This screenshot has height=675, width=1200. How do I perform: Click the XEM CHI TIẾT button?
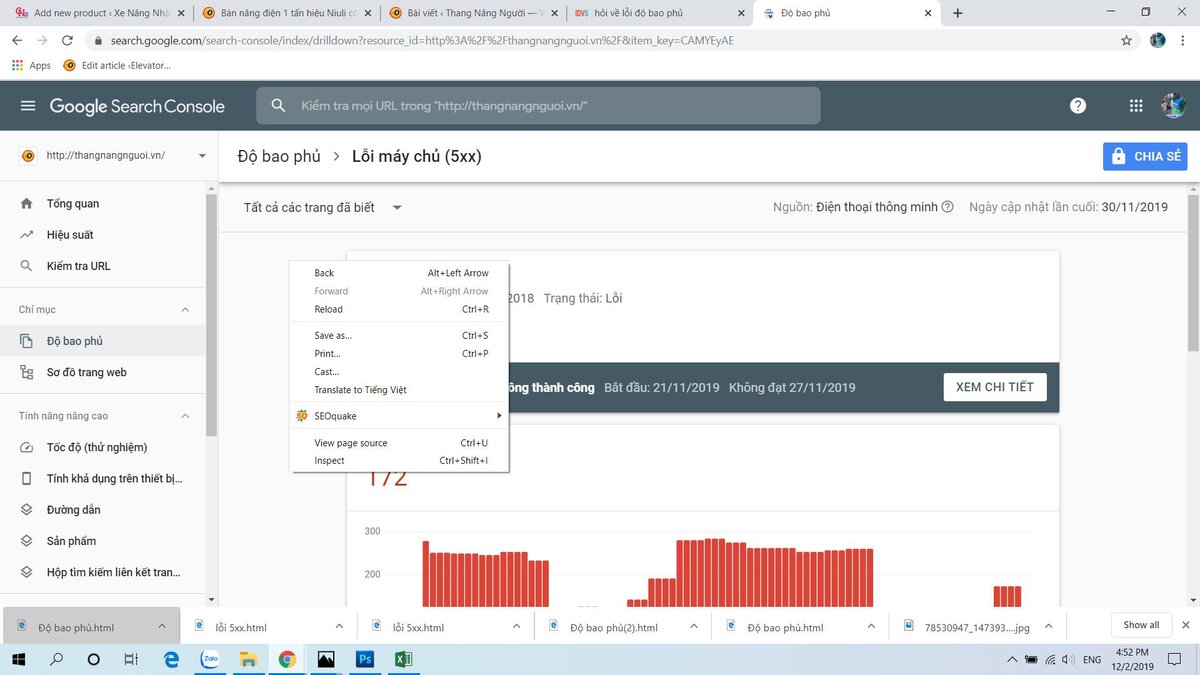click(x=995, y=387)
